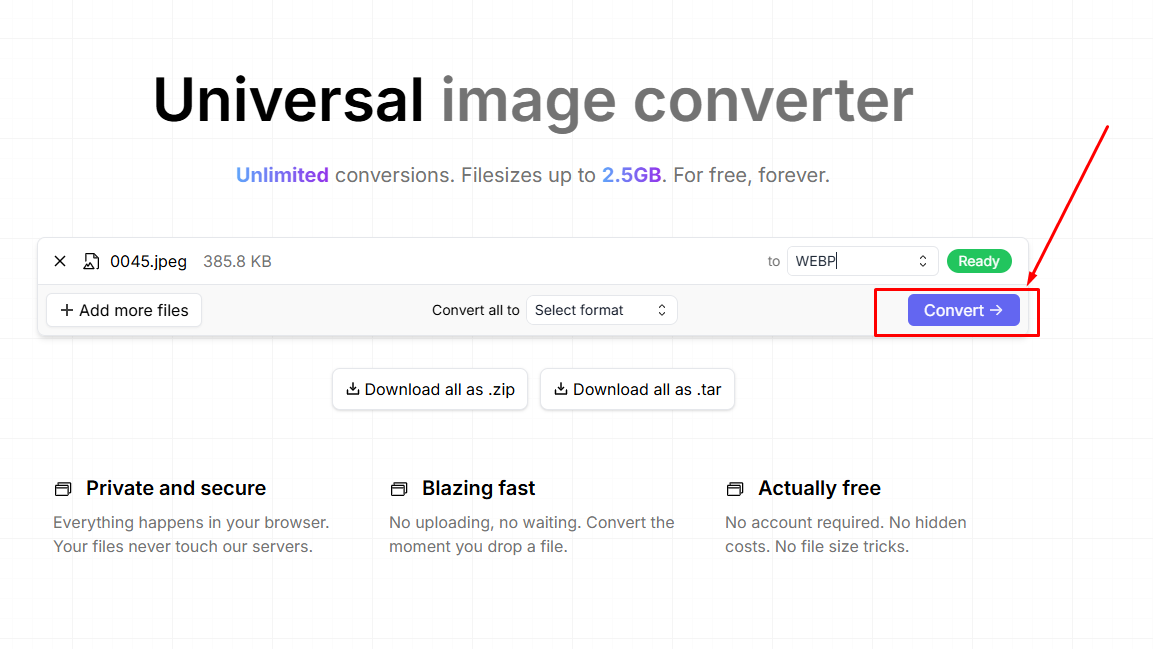Select Download all as .zip

pos(430,389)
